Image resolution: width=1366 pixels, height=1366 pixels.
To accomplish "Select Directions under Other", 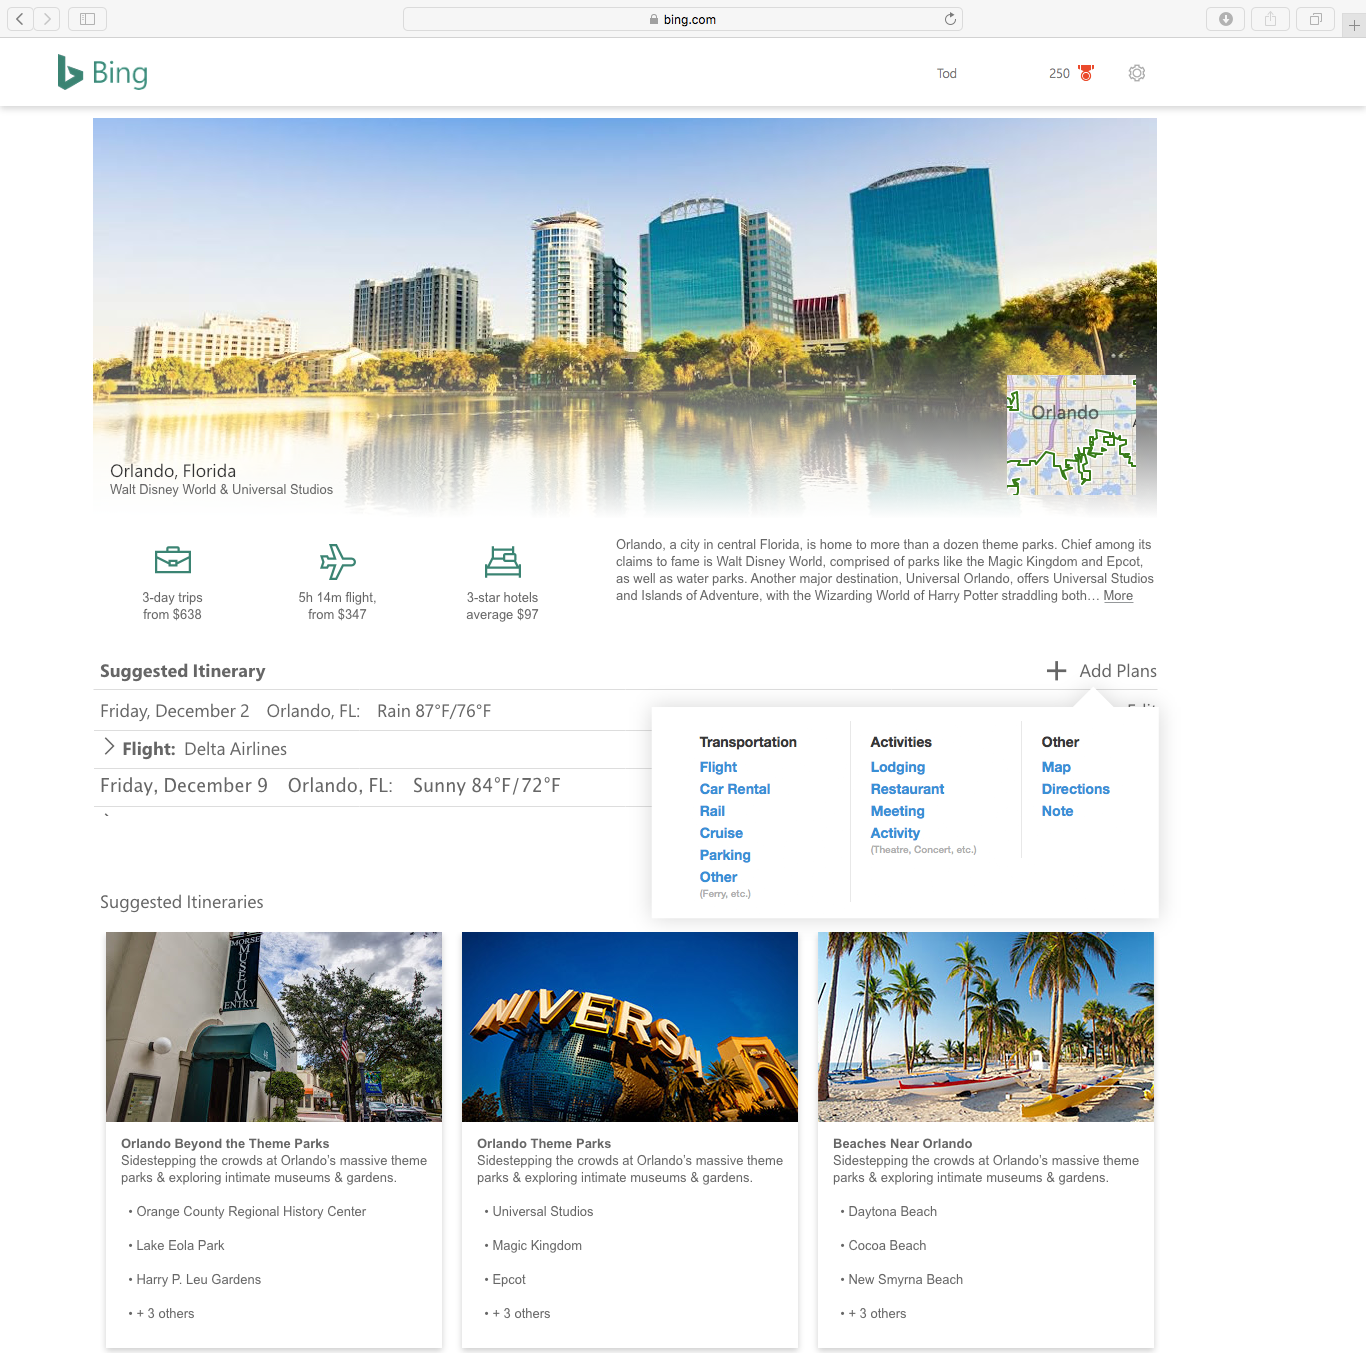I will (1075, 789).
